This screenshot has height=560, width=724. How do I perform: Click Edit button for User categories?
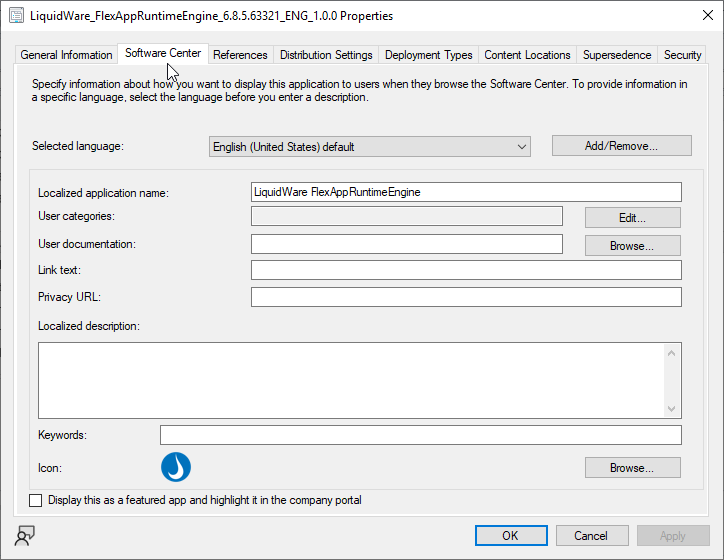pos(632,217)
